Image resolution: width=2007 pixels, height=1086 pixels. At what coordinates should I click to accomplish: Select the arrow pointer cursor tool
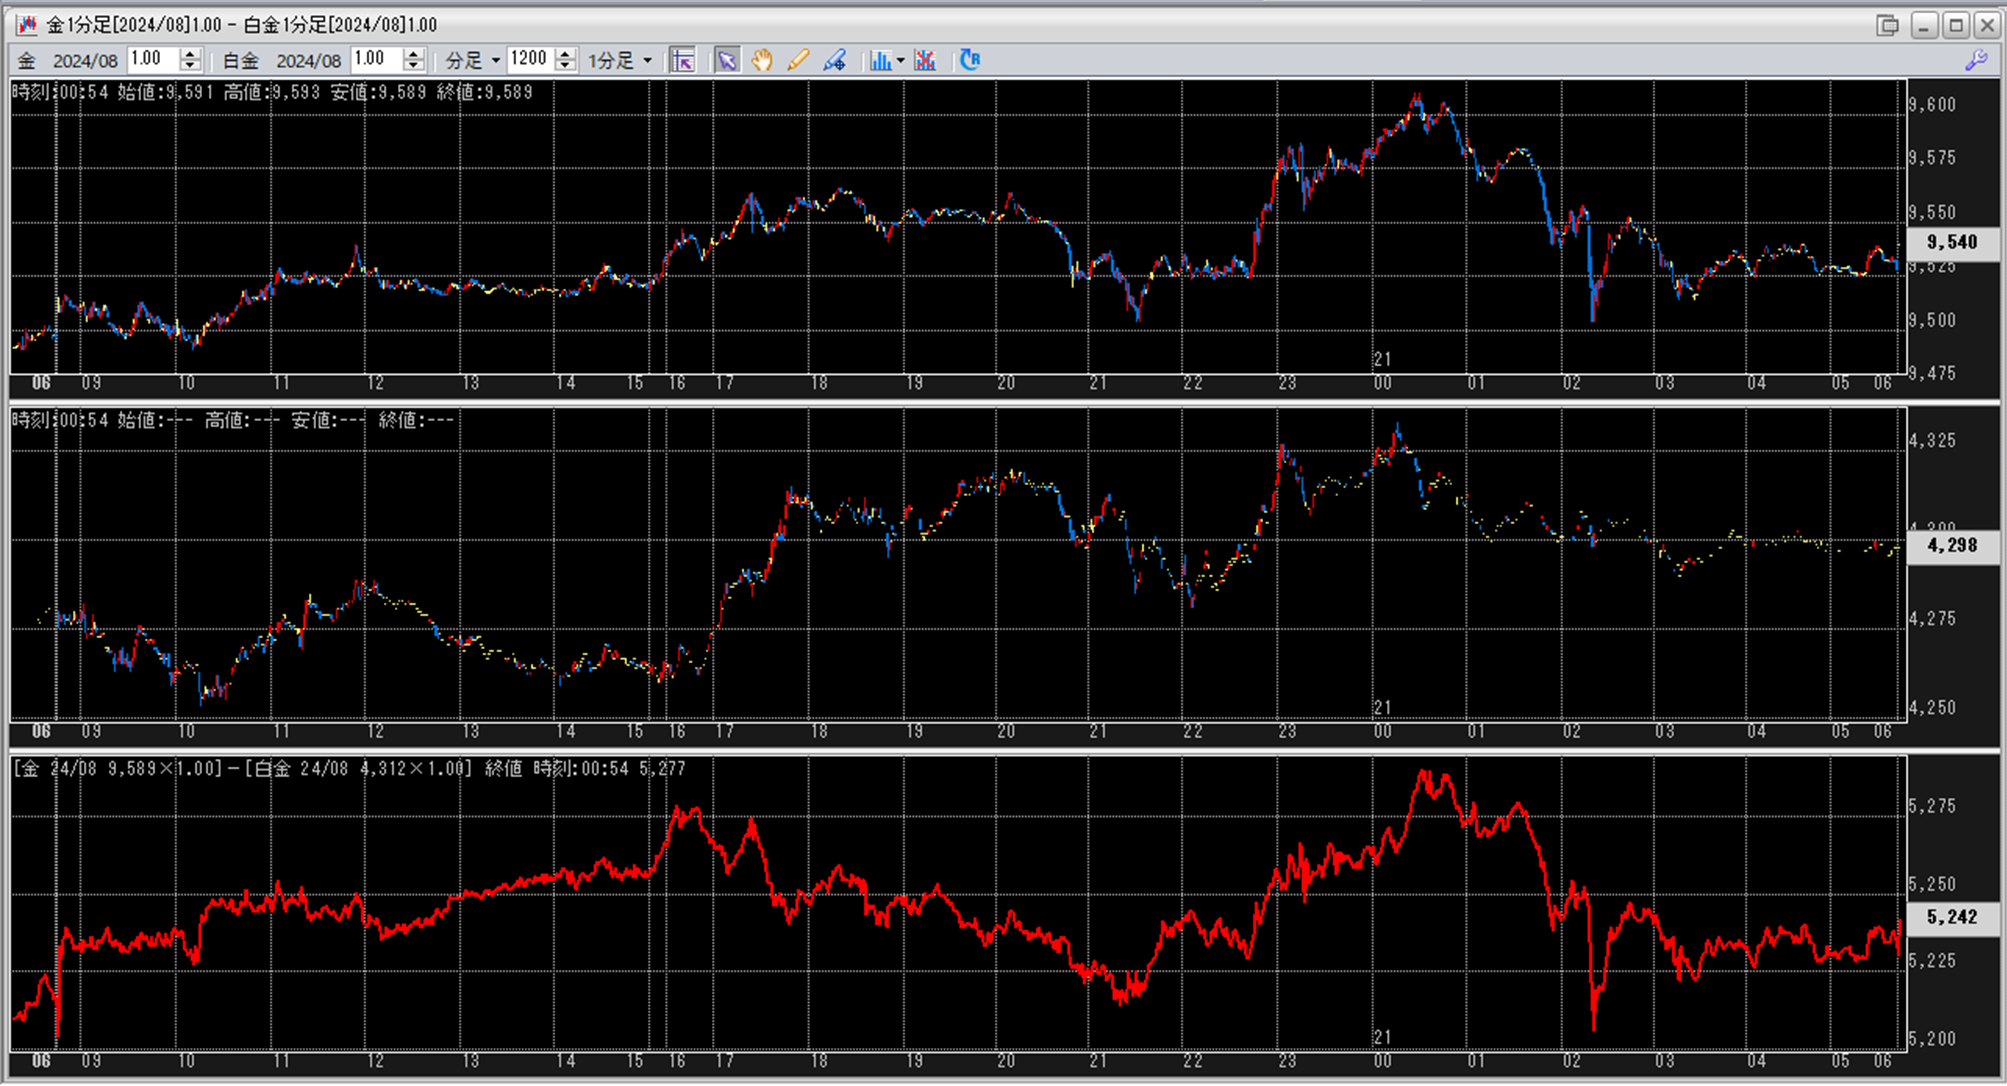(x=727, y=60)
